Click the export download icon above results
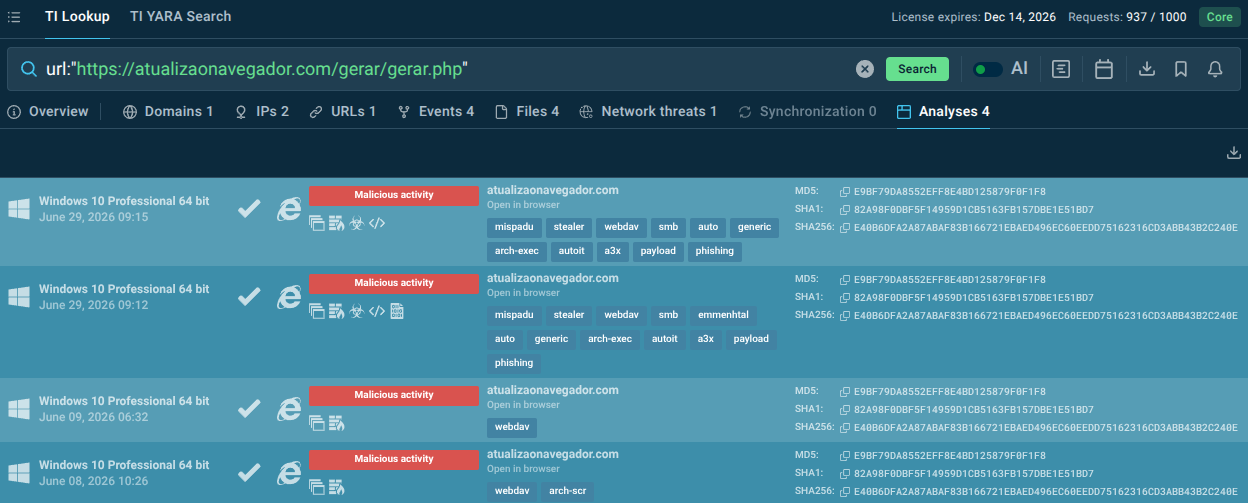 click(1233, 153)
